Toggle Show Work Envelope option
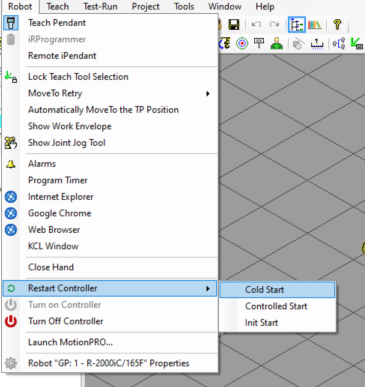 tap(109, 126)
